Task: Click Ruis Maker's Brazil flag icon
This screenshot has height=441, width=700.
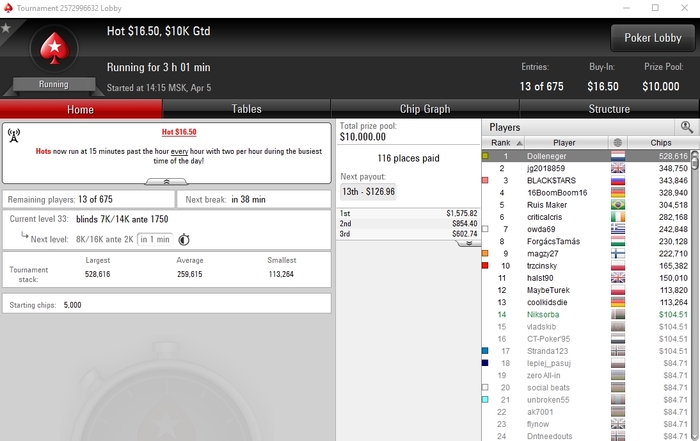Action: click(x=618, y=205)
